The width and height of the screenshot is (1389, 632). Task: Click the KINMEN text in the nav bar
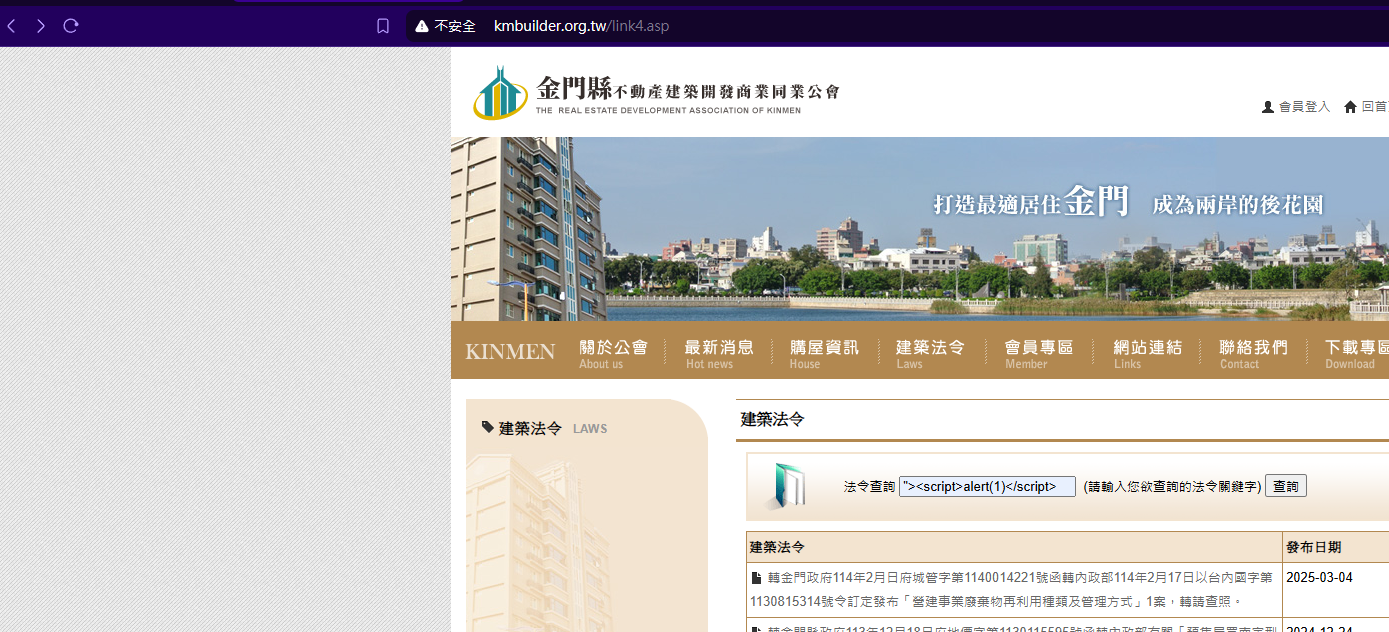[x=510, y=351]
